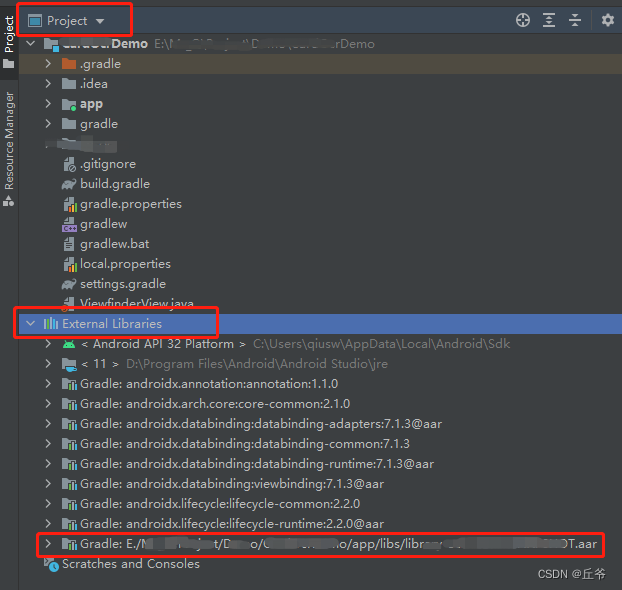Select the gradlew file name
This screenshot has height=590, width=622.
click(x=104, y=224)
